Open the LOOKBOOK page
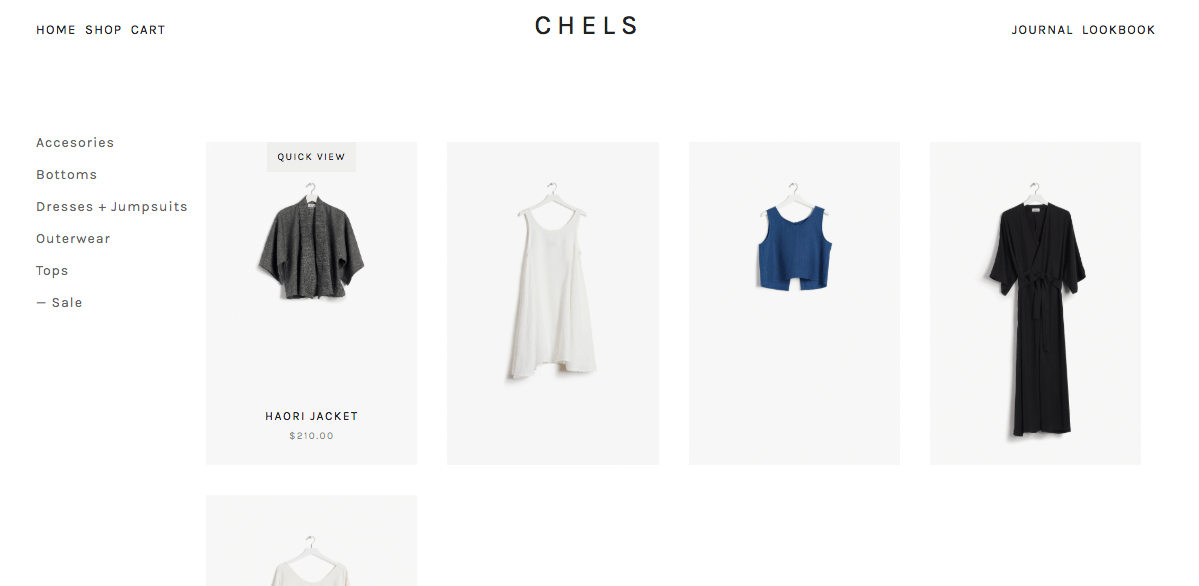The height and width of the screenshot is (586, 1199). point(1119,30)
